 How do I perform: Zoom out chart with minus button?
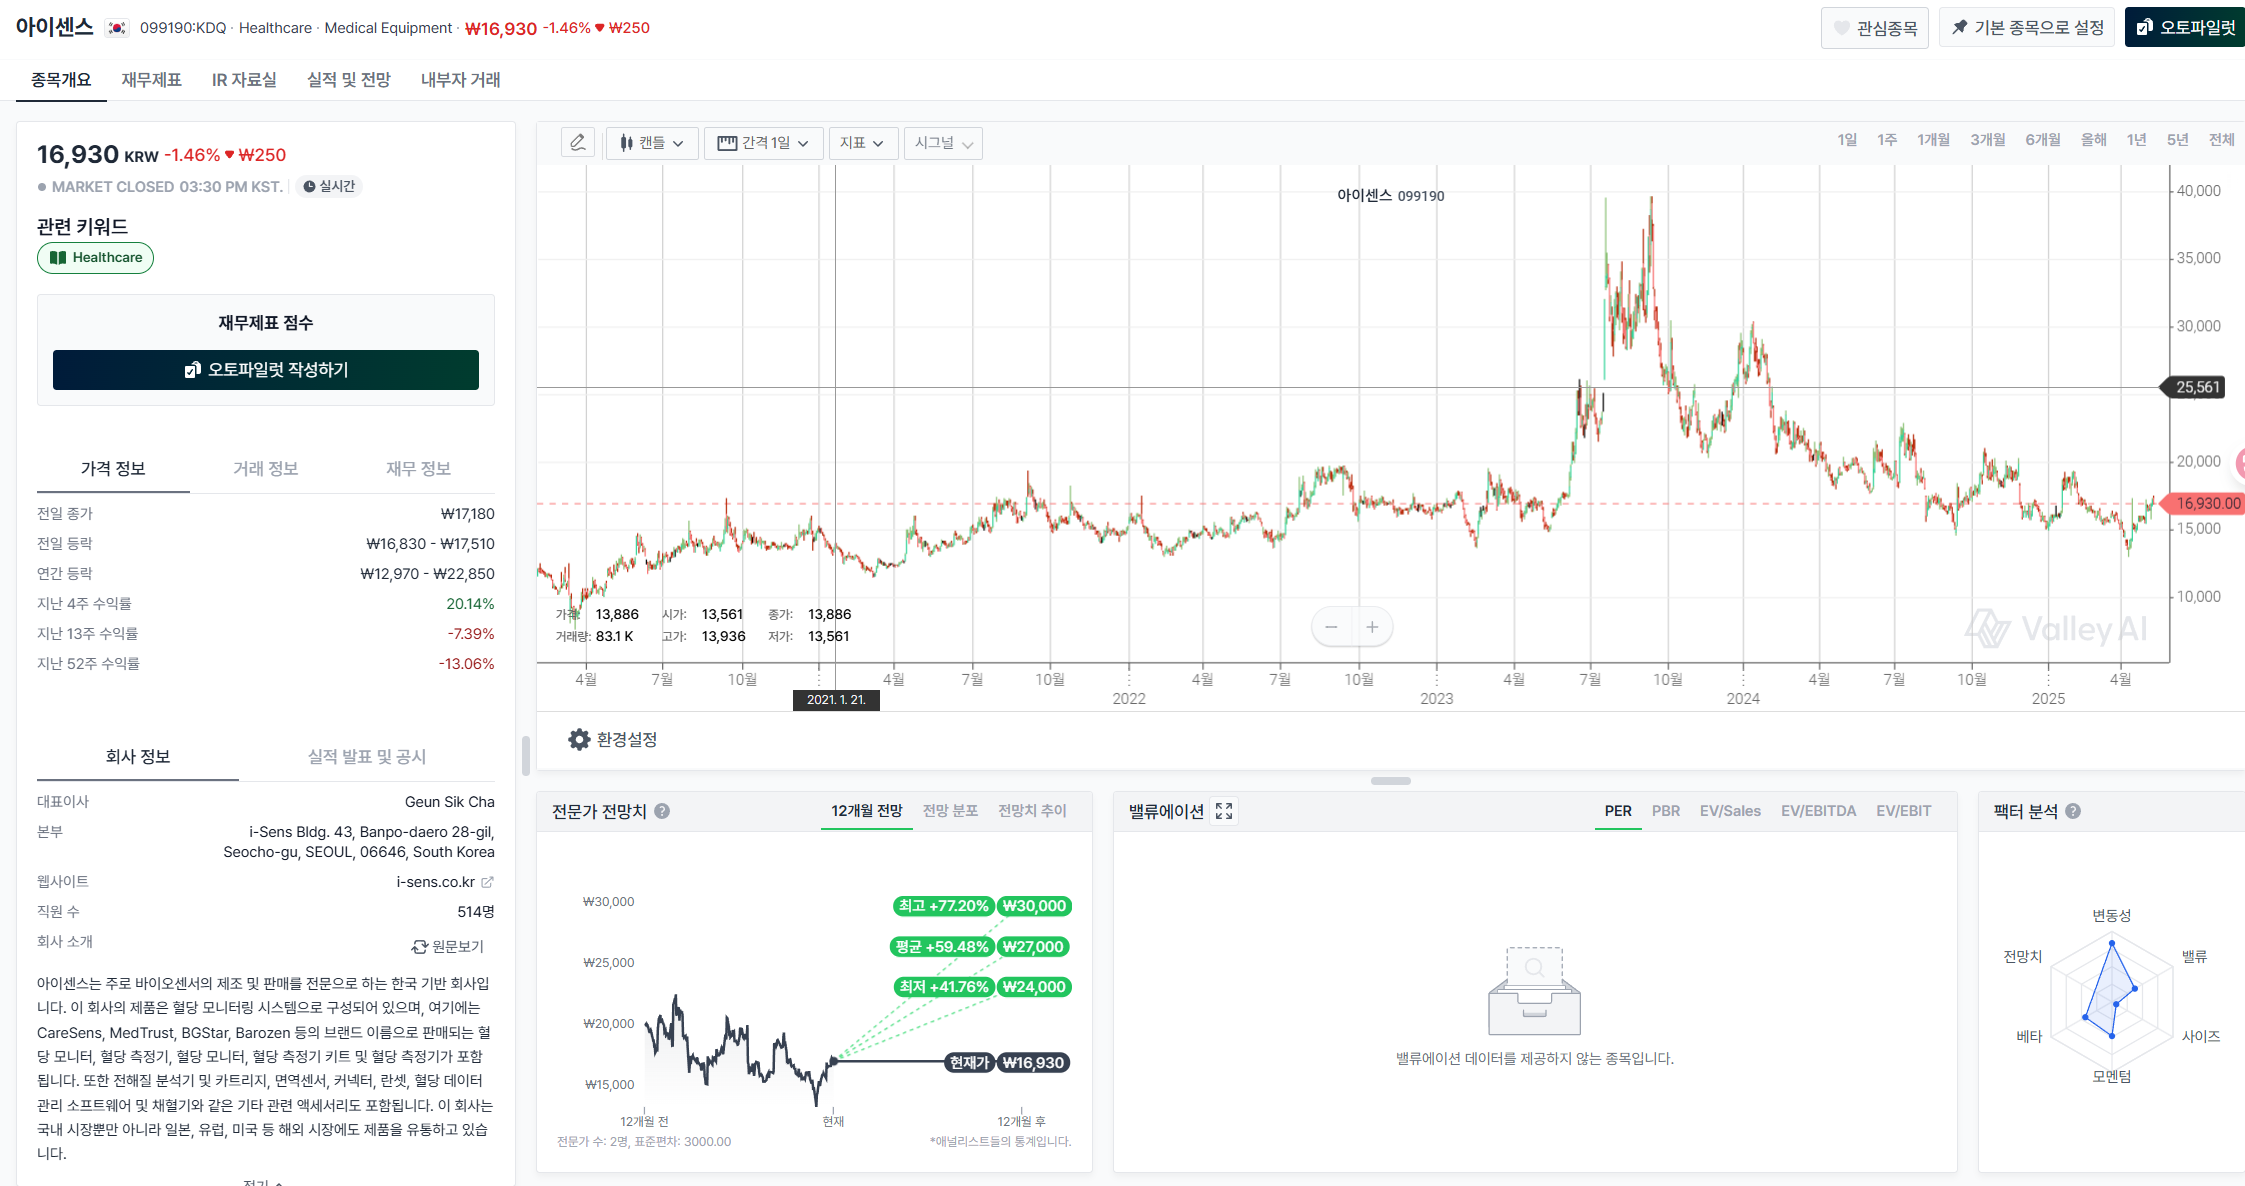click(1331, 627)
